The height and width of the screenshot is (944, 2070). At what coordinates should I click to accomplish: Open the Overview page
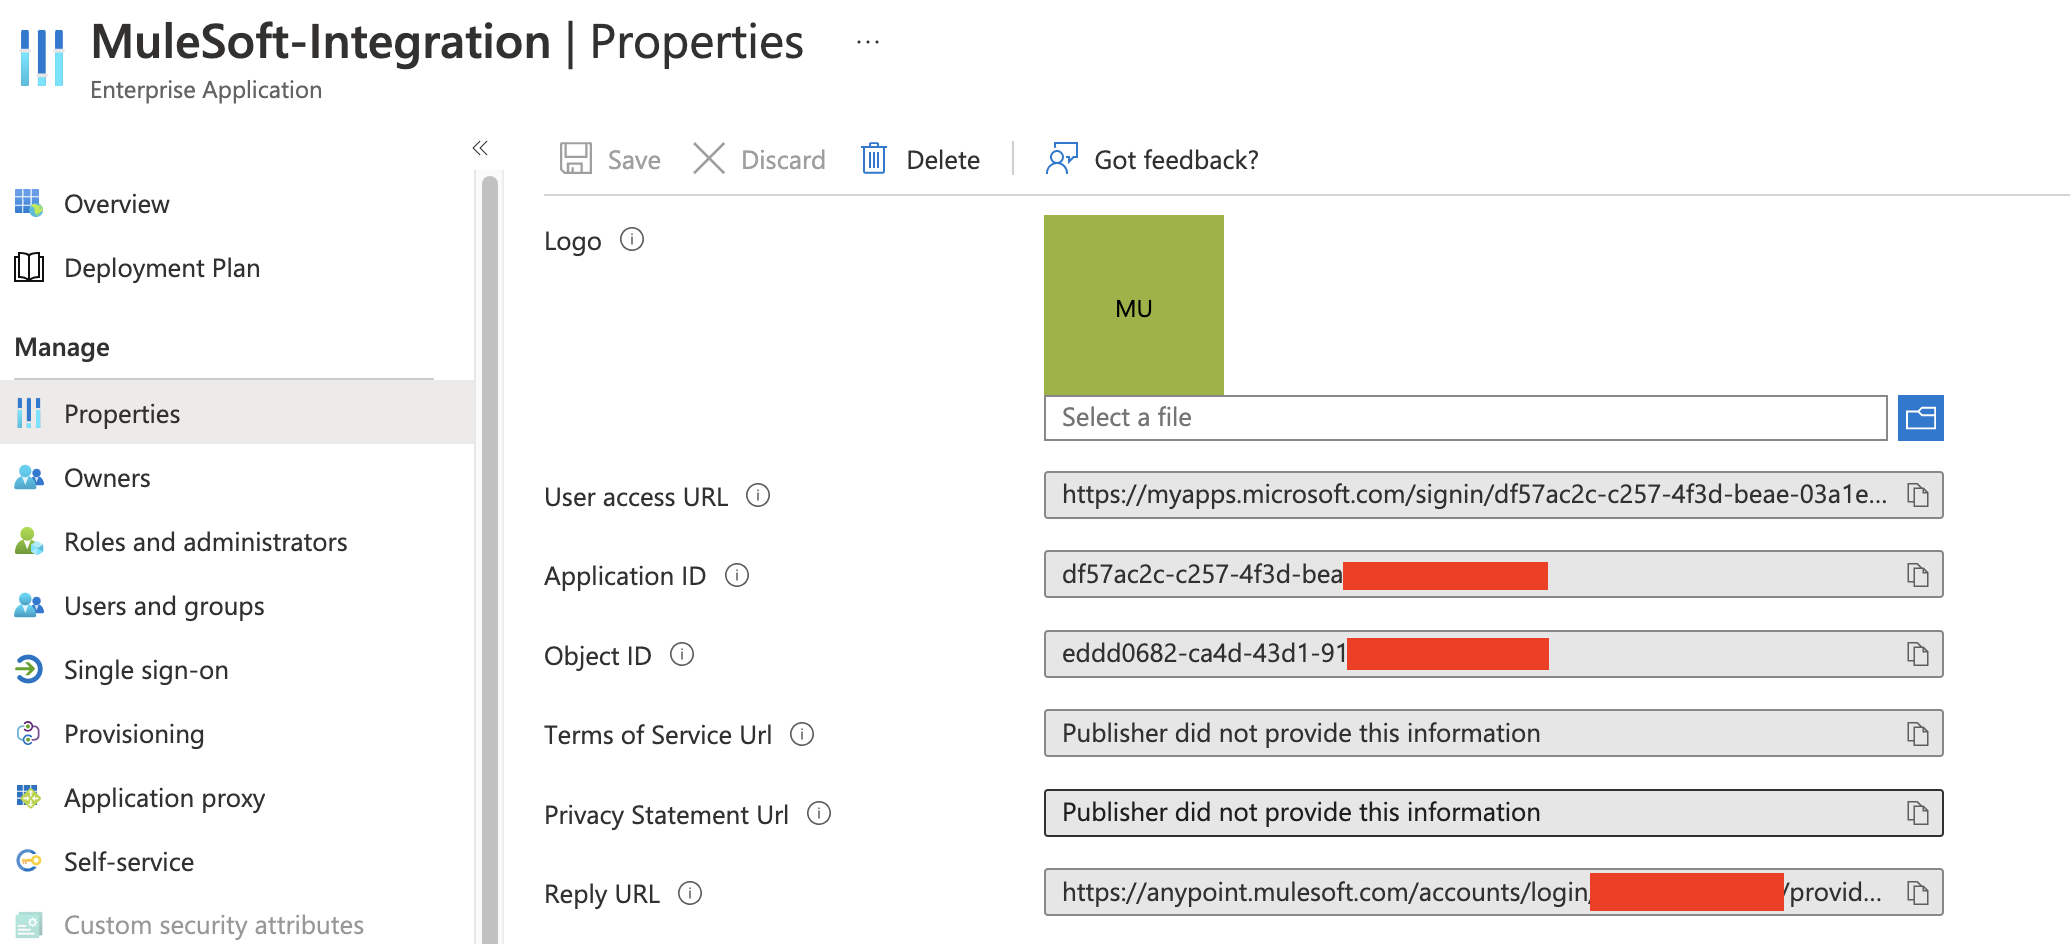(116, 204)
